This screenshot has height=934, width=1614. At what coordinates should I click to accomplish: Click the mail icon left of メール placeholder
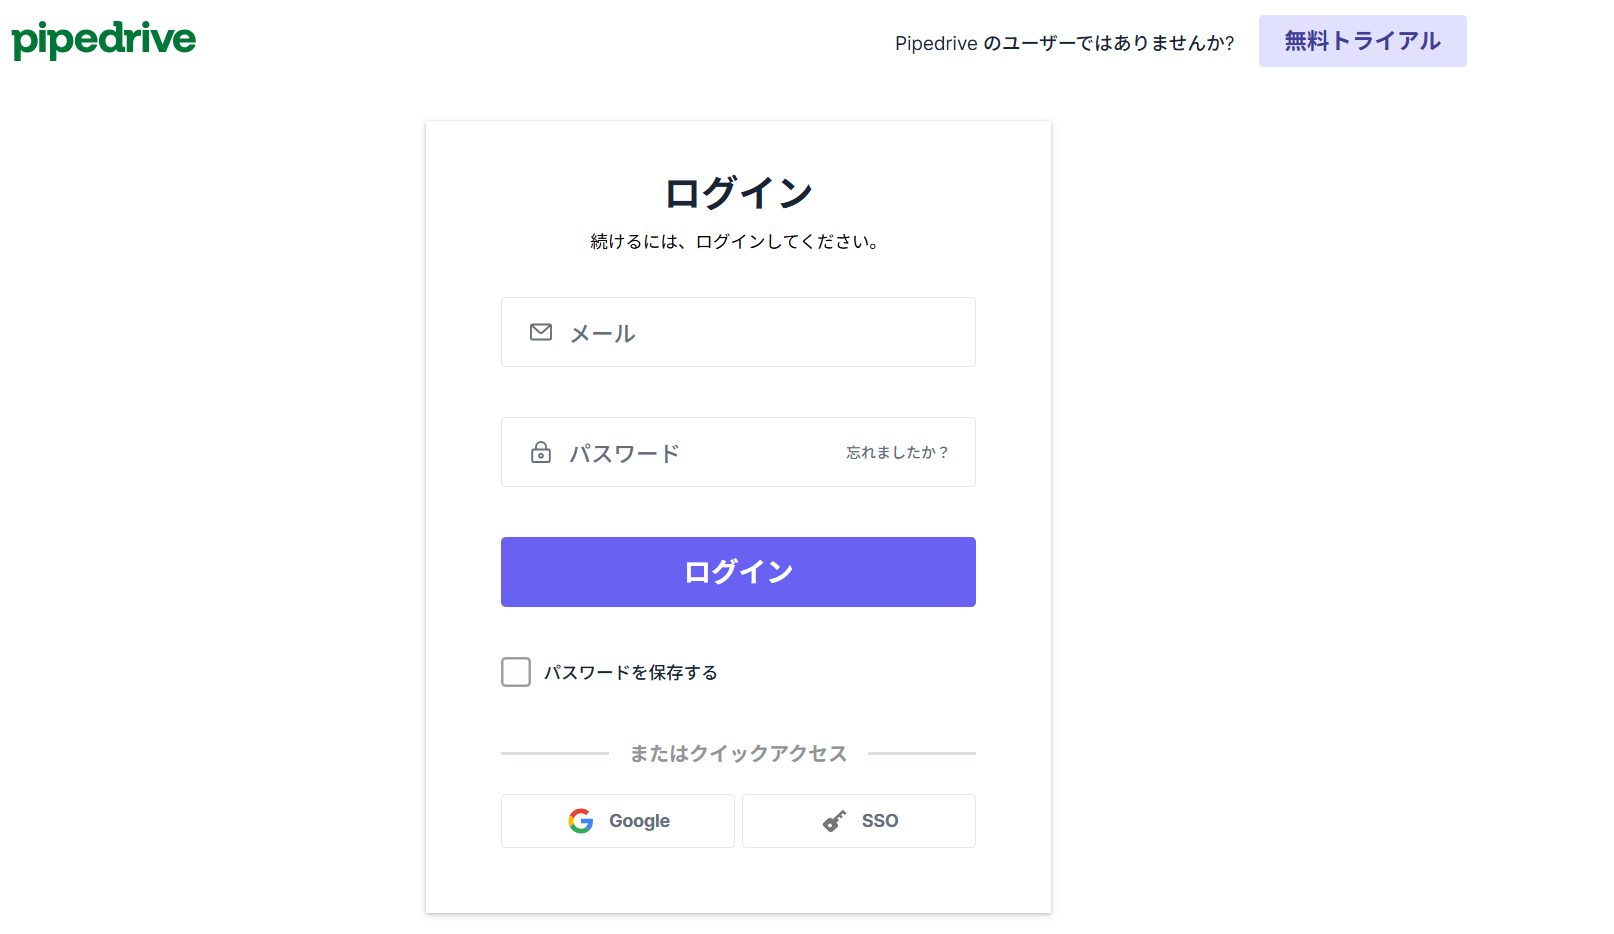[x=540, y=332]
